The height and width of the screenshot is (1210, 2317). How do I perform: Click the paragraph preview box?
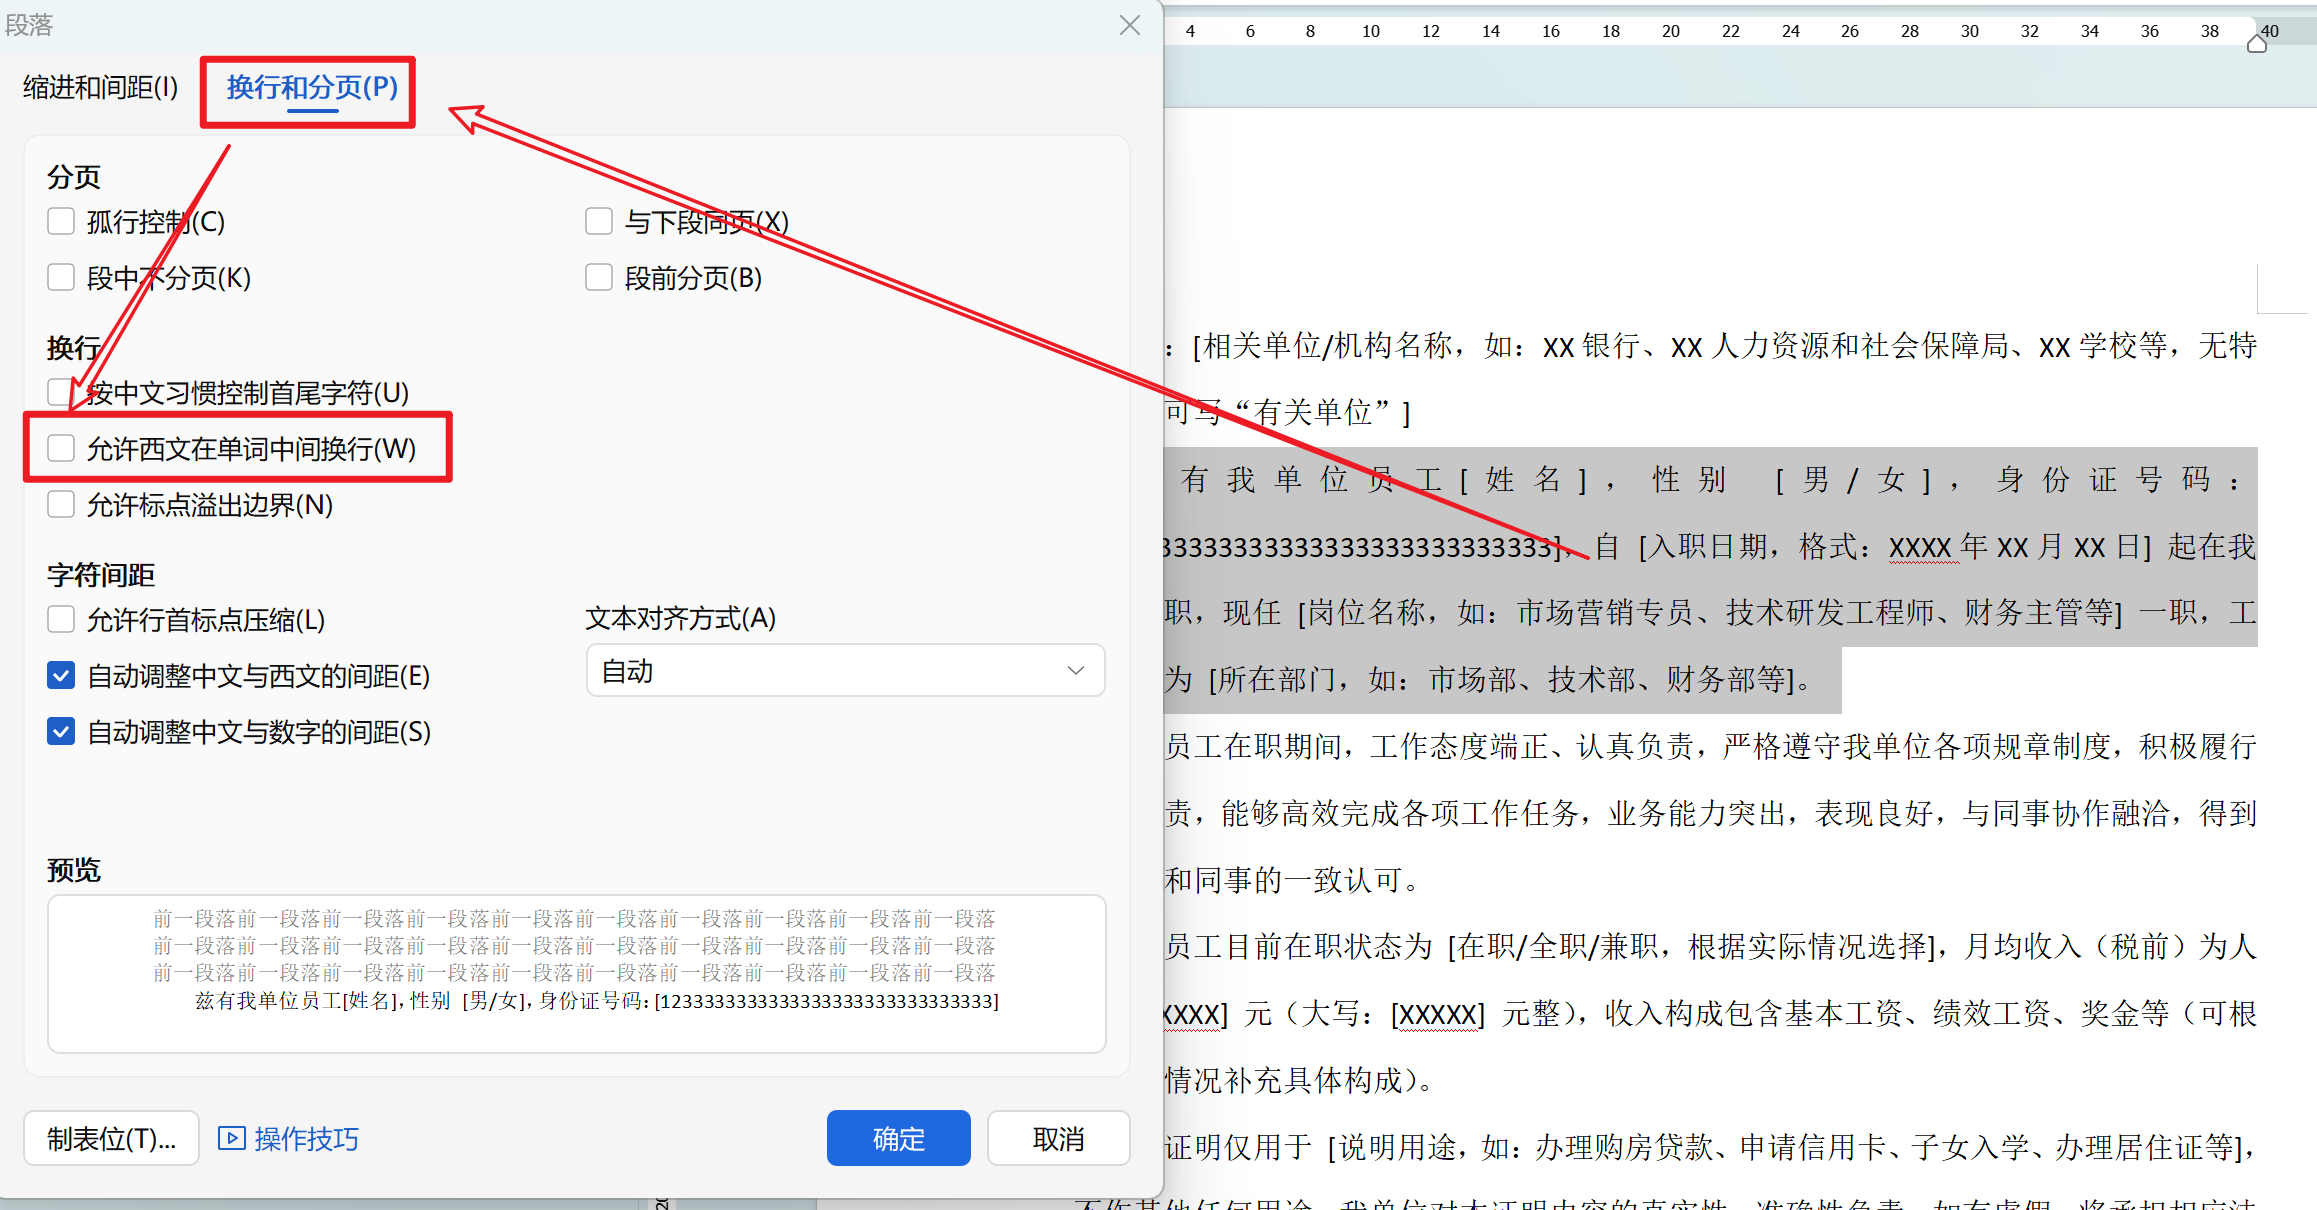(576, 973)
